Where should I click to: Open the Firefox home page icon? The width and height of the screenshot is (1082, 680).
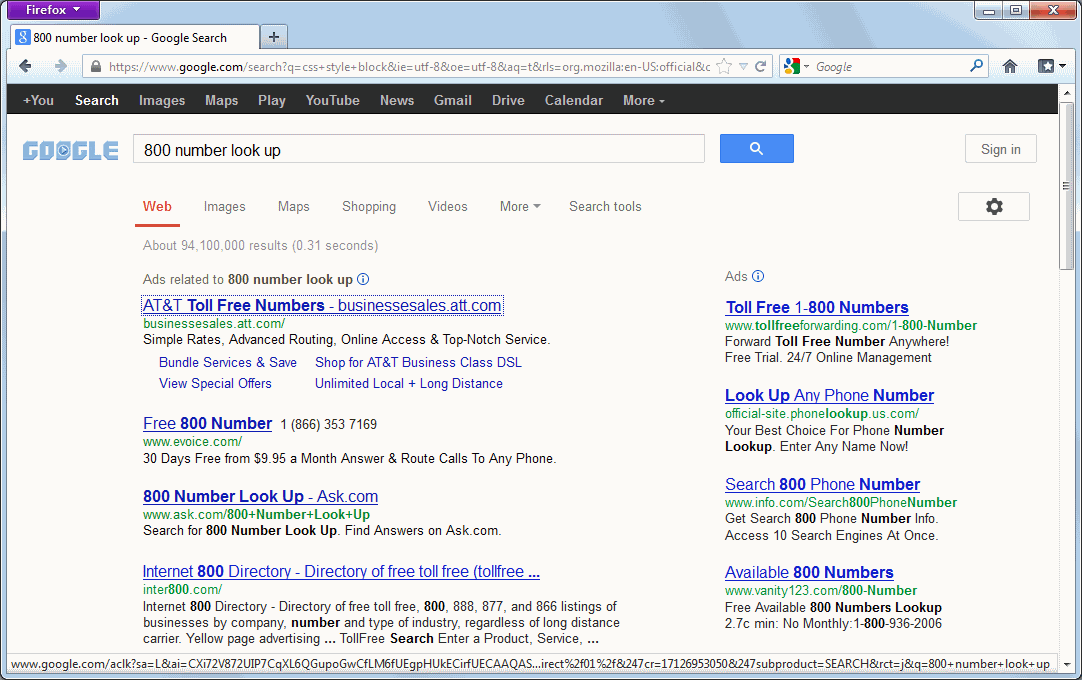tap(1010, 66)
